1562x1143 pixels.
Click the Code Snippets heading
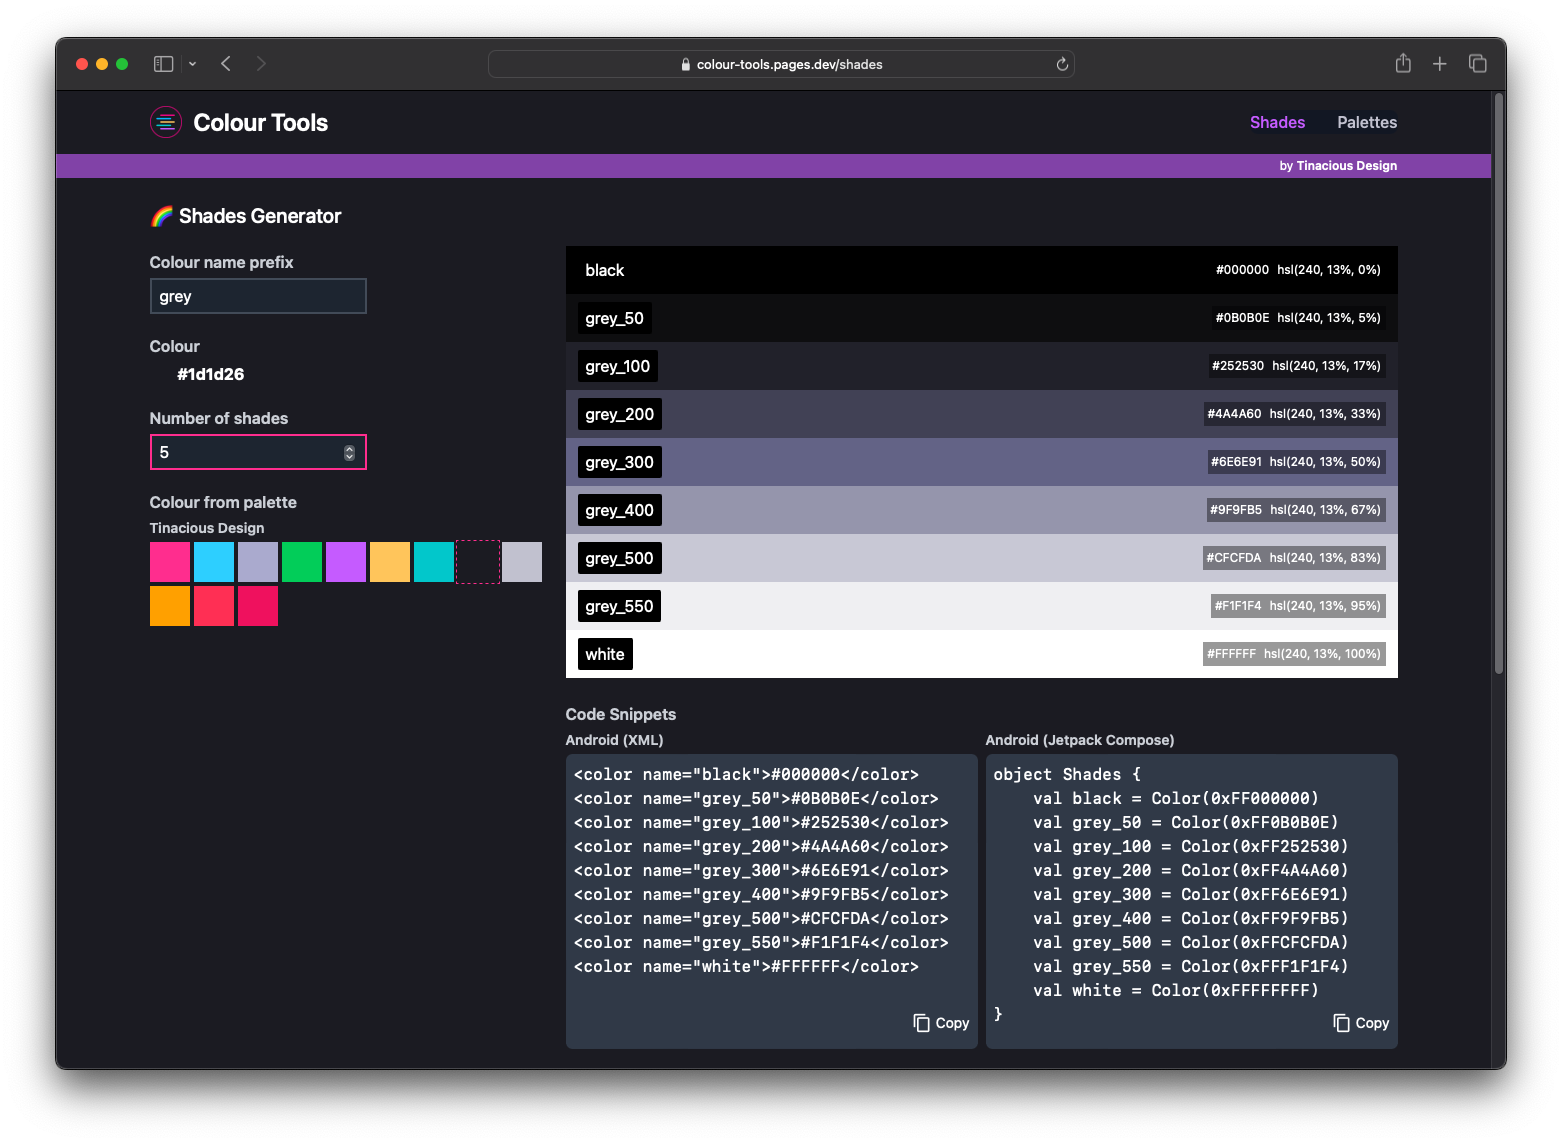620,714
